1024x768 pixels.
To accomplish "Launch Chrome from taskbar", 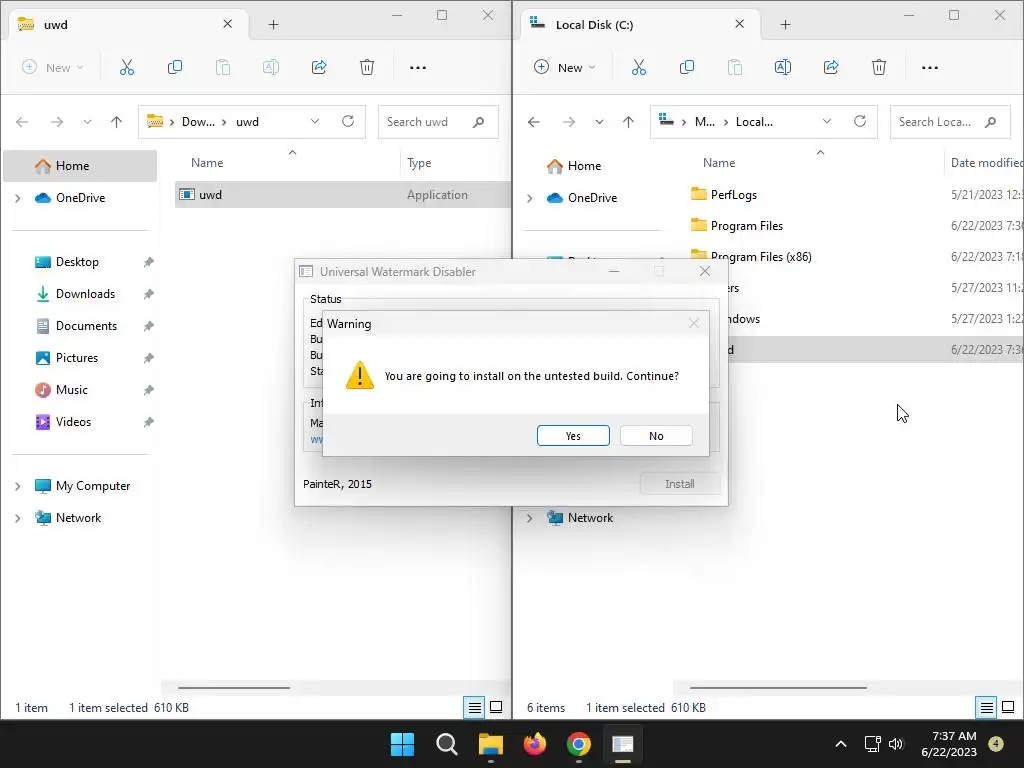I will tap(579, 744).
